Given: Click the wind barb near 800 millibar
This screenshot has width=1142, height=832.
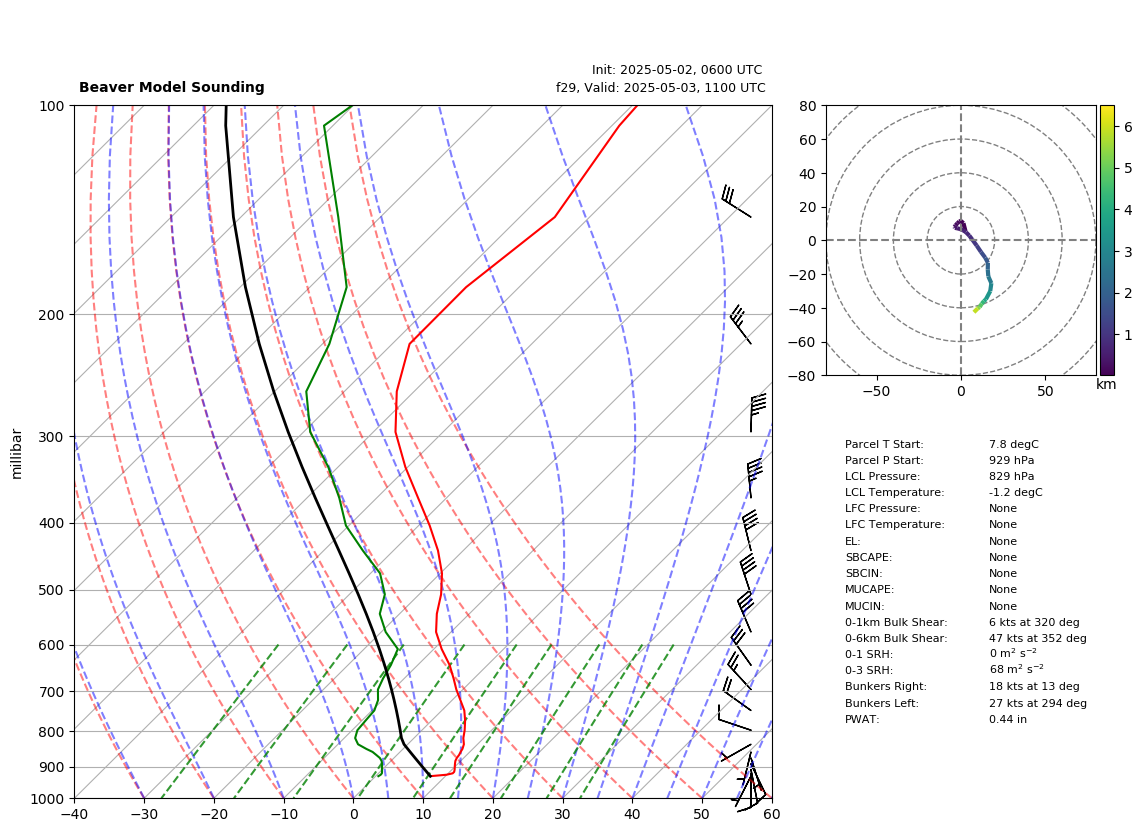Looking at the screenshot, I should 734,718.
